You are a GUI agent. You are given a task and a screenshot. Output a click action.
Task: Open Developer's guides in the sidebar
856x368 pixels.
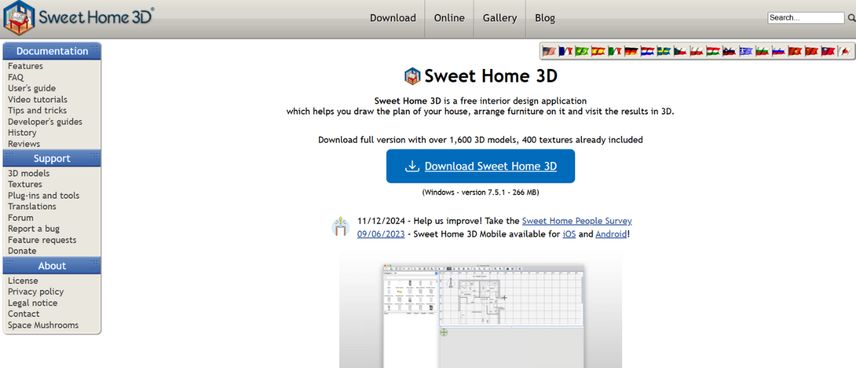[x=45, y=122]
